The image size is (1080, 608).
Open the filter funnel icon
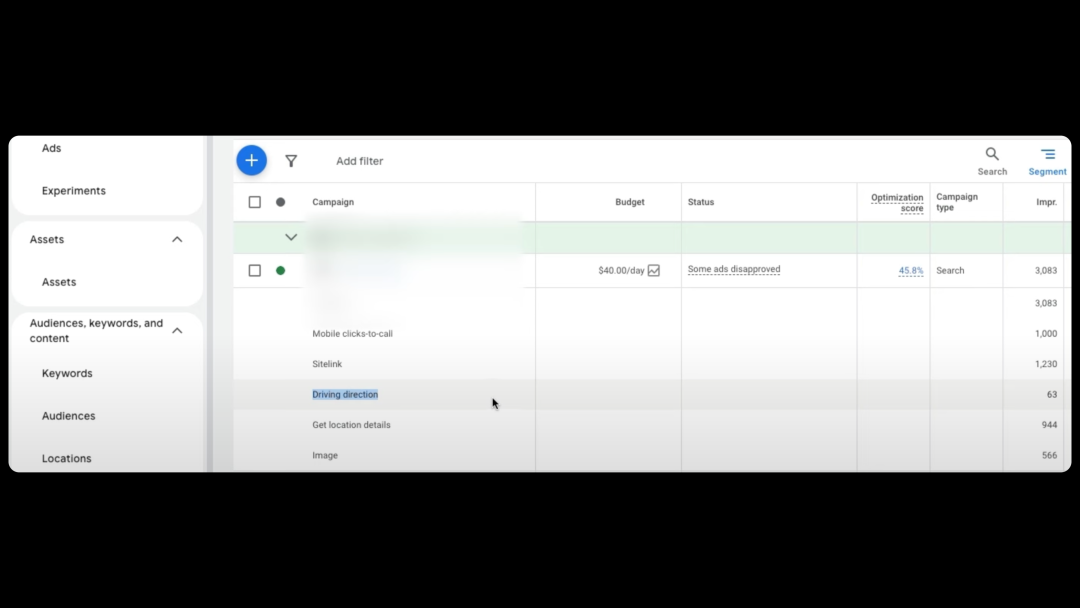click(291, 161)
